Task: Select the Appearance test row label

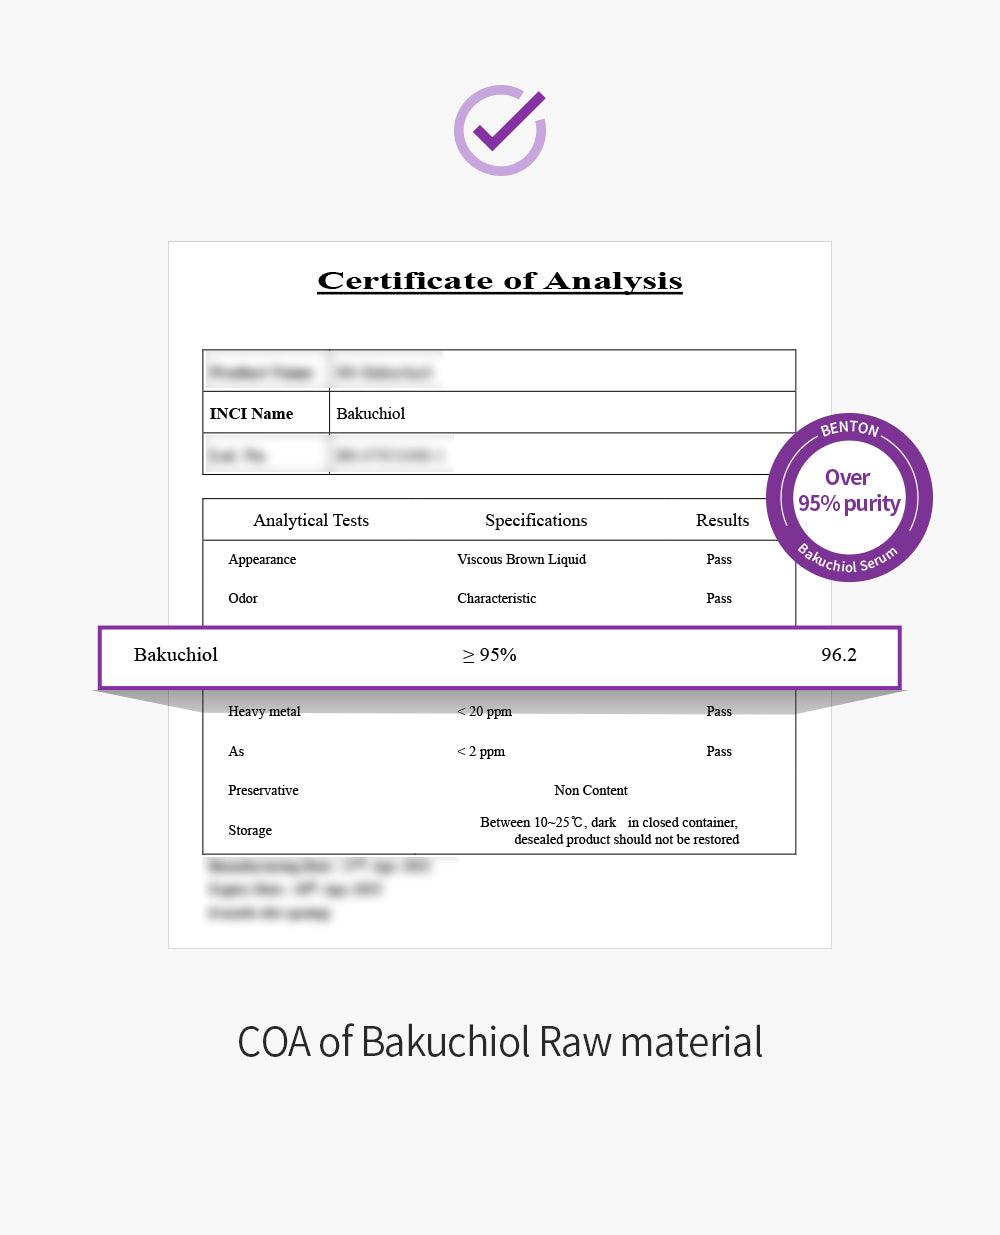Action: tap(262, 559)
